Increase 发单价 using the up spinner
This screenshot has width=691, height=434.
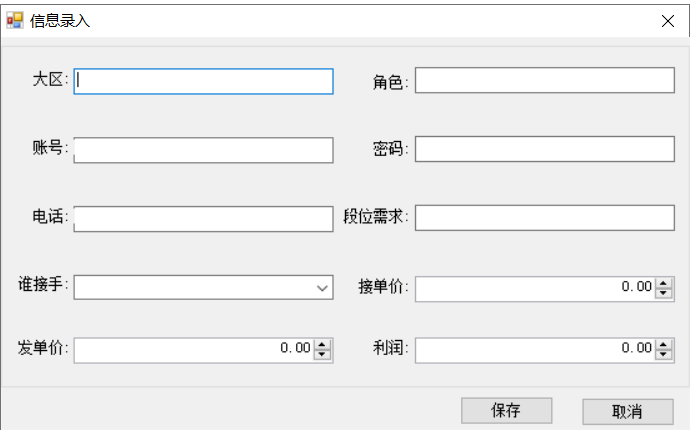click(x=322, y=345)
